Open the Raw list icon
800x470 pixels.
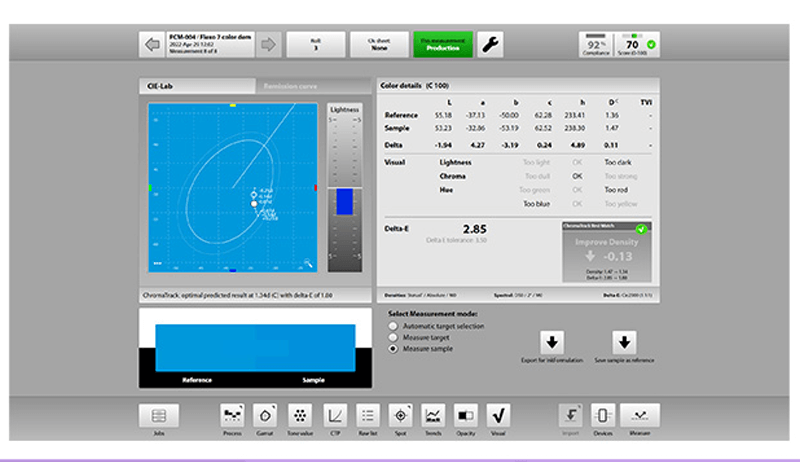pos(367,416)
